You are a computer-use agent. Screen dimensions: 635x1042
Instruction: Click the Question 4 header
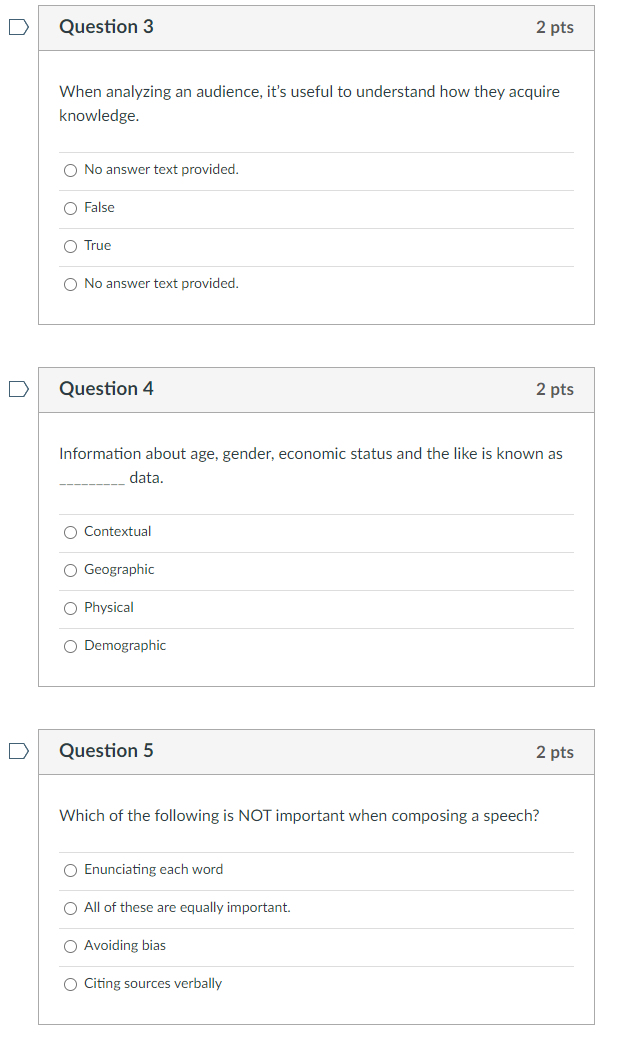(x=106, y=389)
